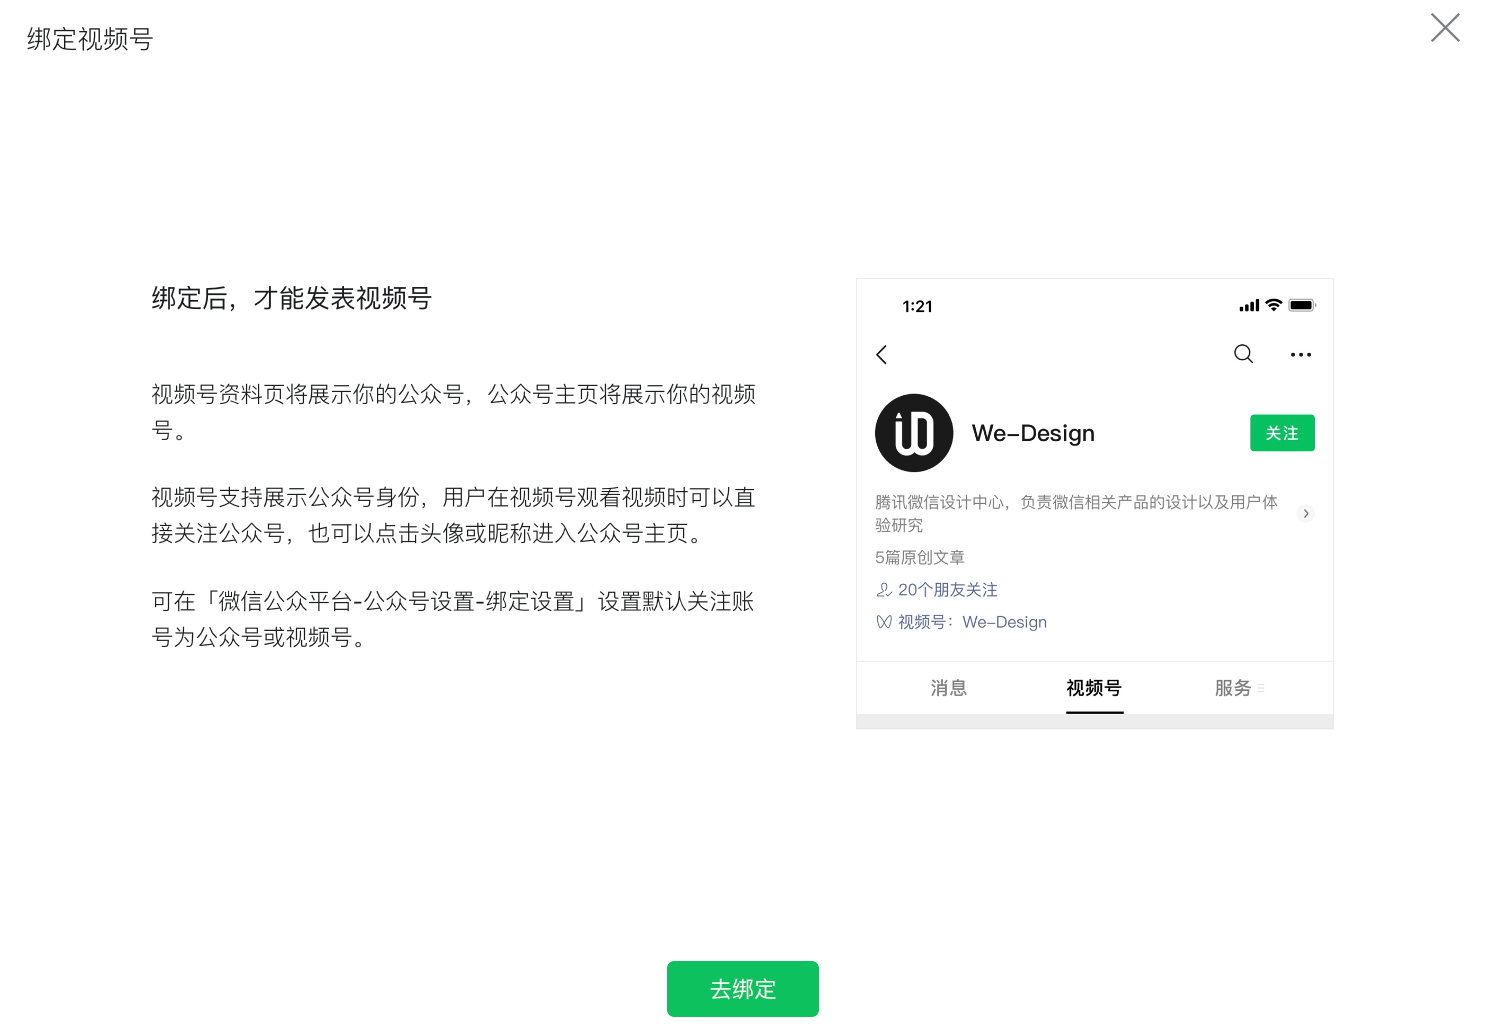1498x1032 pixels.
Task: Click the signal bars icon in status bar
Action: click(1249, 306)
